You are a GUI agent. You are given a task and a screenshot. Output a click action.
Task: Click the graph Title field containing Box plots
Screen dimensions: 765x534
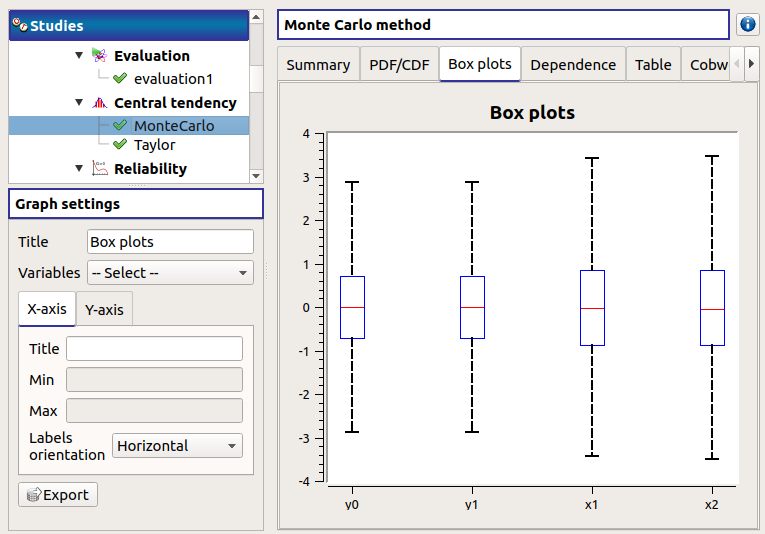point(170,242)
